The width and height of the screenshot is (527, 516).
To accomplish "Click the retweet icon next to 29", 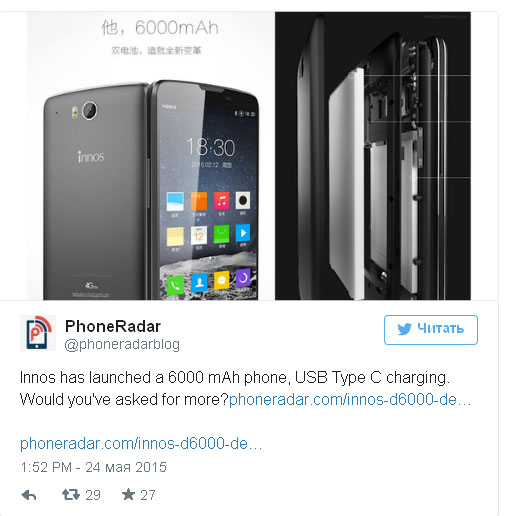I will (71, 494).
